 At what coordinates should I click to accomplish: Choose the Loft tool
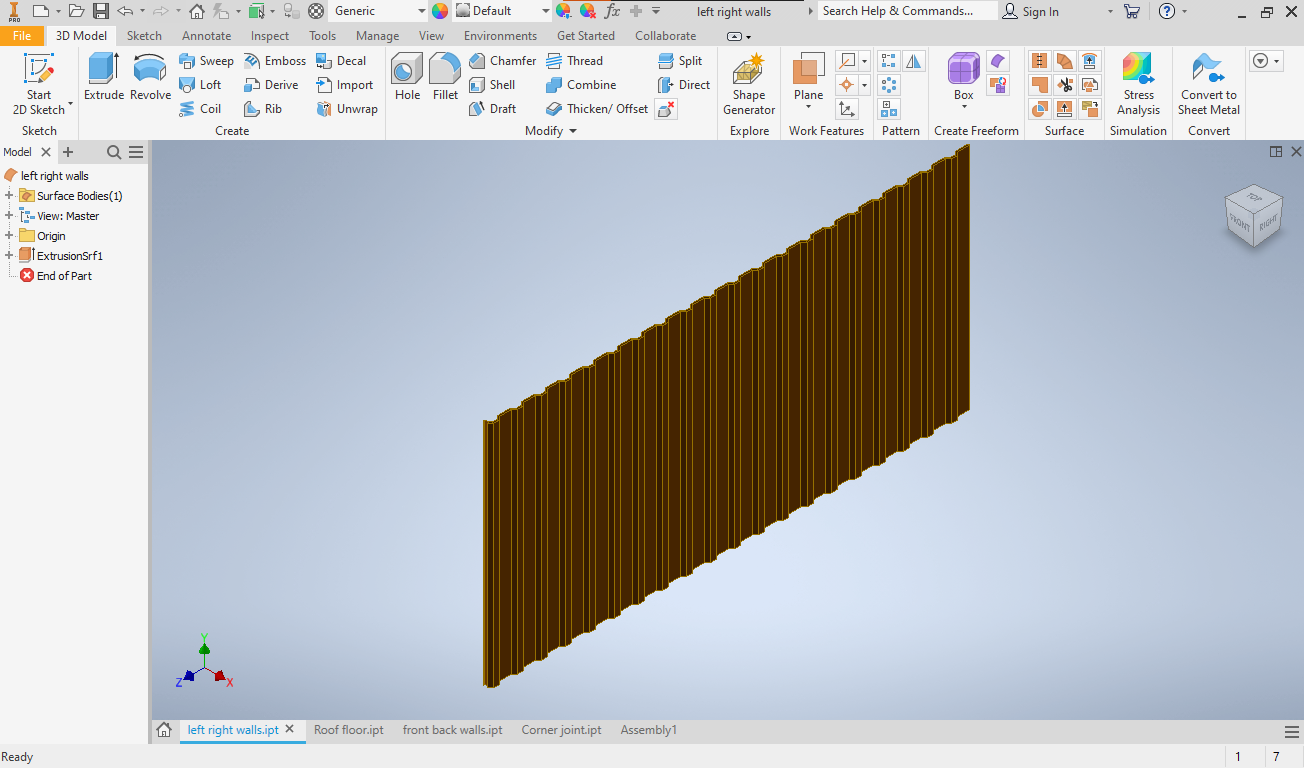click(x=200, y=85)
